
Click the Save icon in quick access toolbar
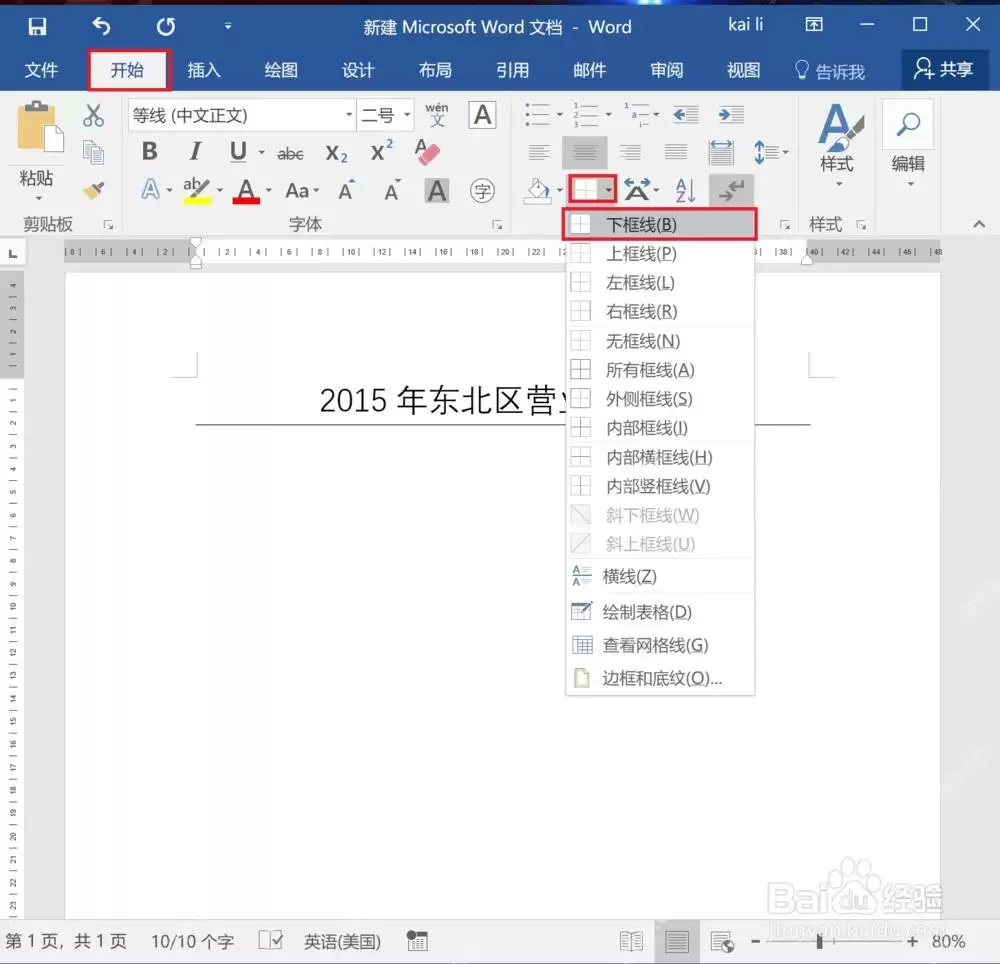click(x=37, y=26)
